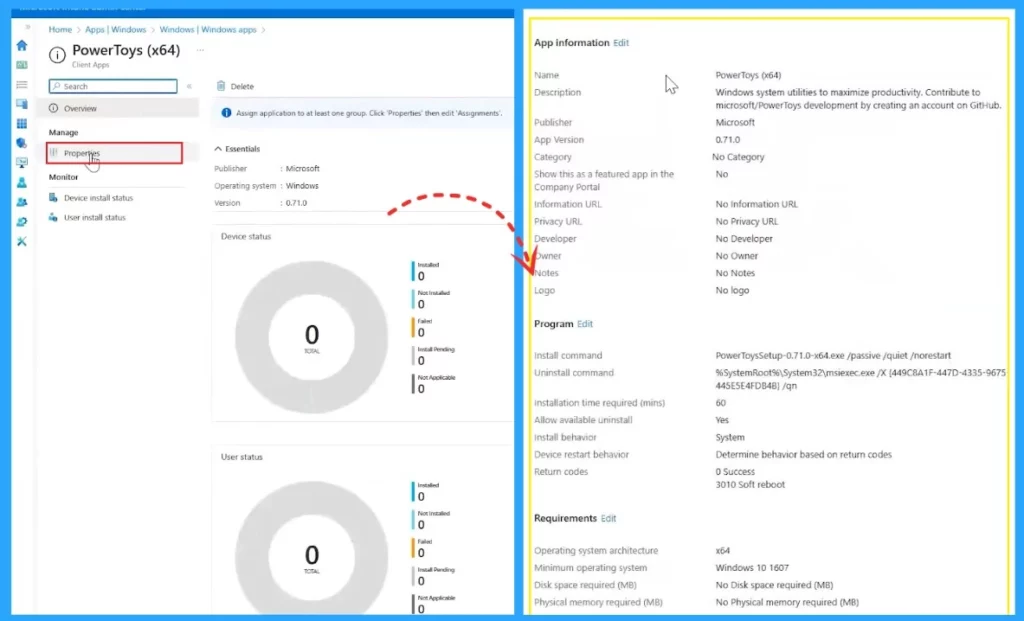Click the Delete command label

point(242,86)
